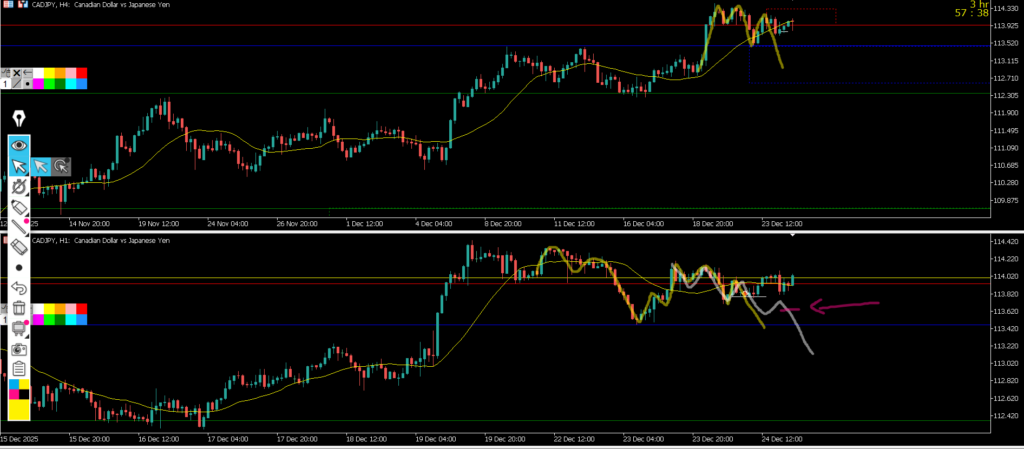The width and height of the screenshot is (1024, 449).
Task: Click the first lines icon in the H4 chart palette
Action: tap(6, 72)
